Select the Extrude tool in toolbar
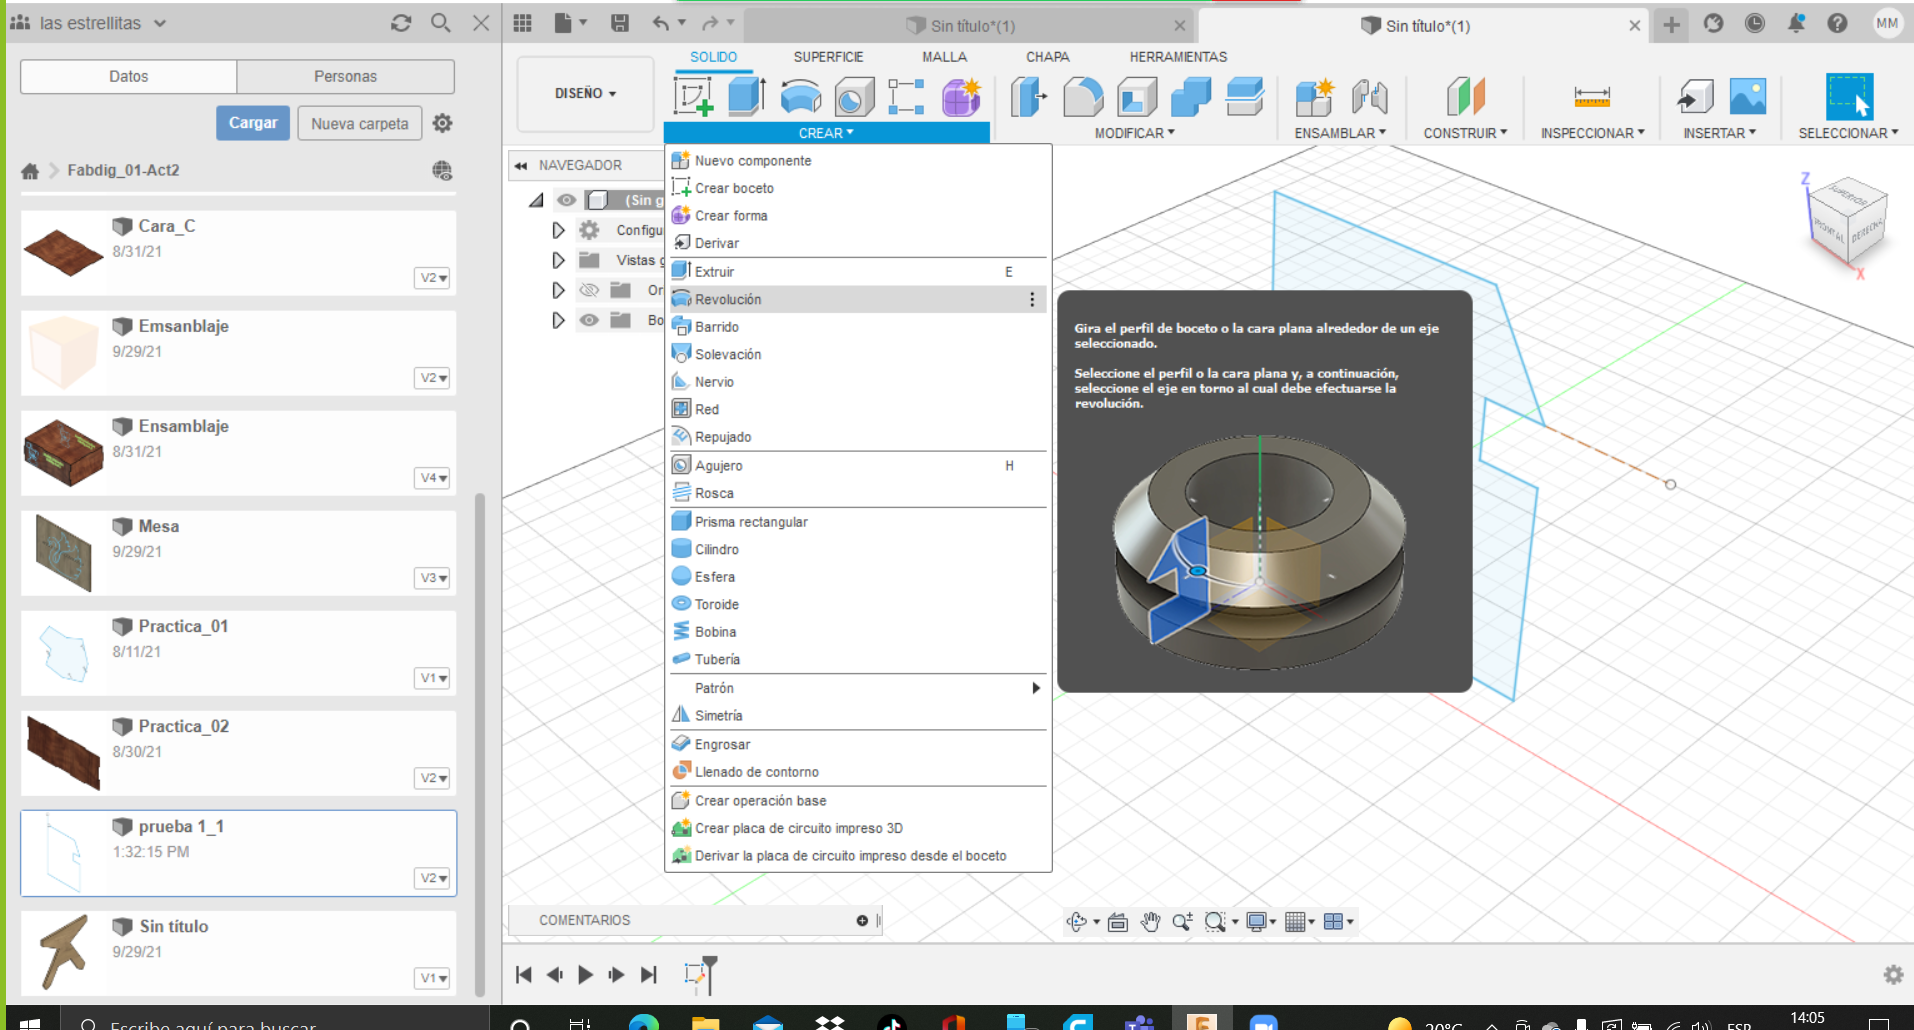This screenshot has height=1030, width=1914. point(747,97)
